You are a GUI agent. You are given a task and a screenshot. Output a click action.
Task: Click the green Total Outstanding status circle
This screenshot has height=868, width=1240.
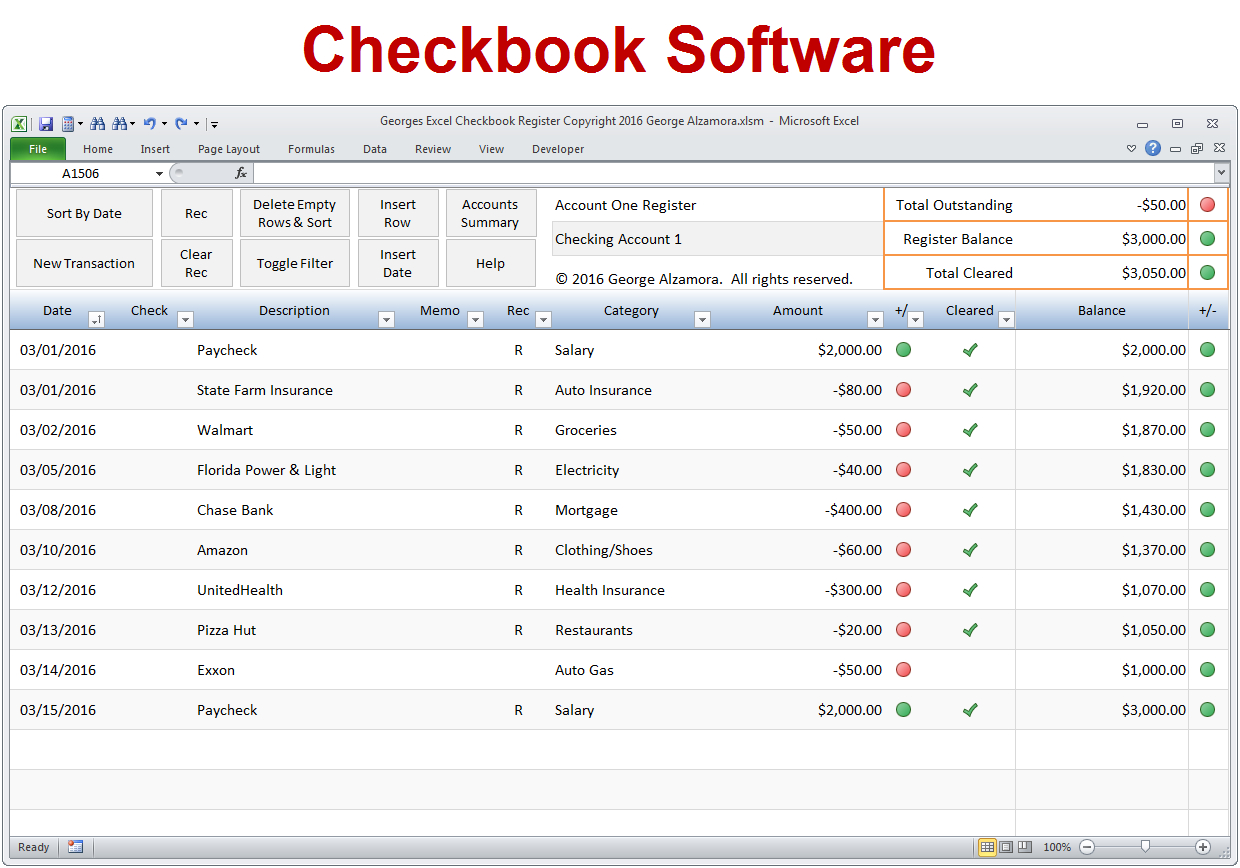(x=1208, y=205)
